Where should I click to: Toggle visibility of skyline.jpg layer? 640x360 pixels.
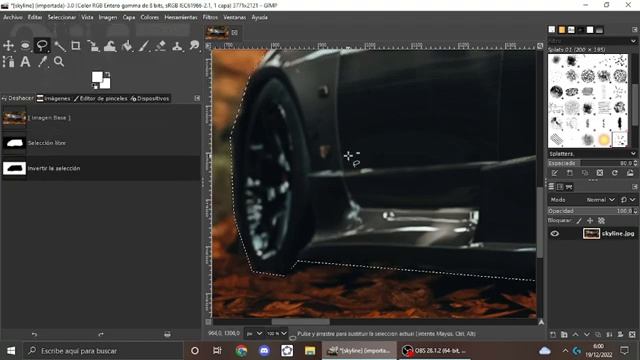point(554,233)
